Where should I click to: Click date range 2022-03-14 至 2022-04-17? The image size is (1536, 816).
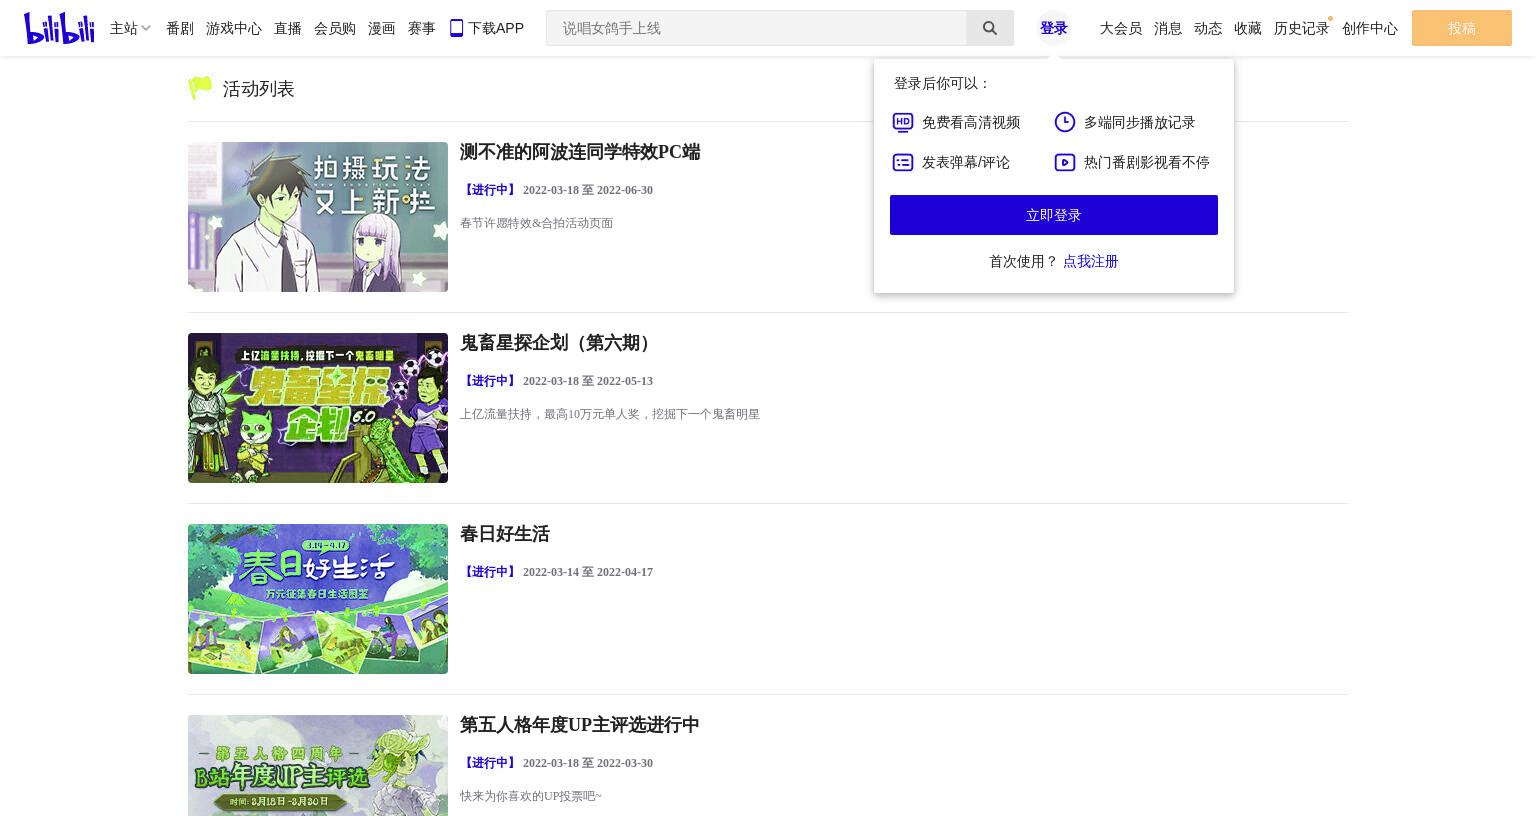click(x=588, y=572)
